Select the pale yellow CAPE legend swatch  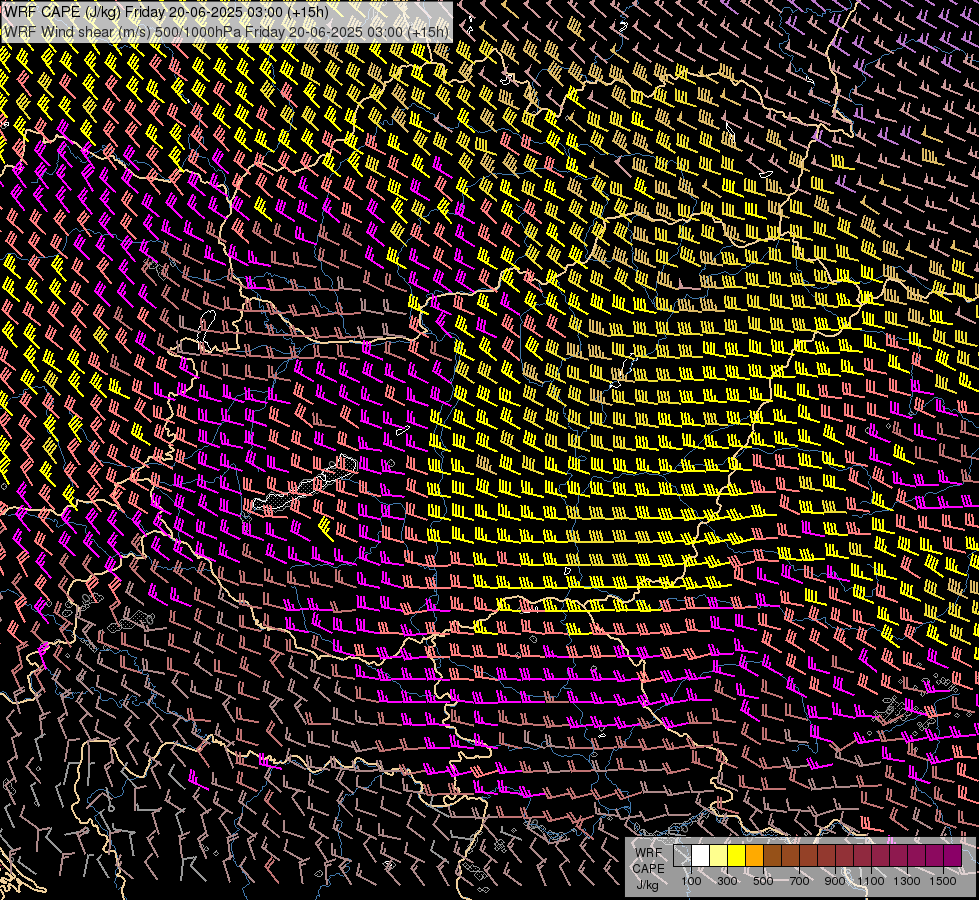(719, 855)
